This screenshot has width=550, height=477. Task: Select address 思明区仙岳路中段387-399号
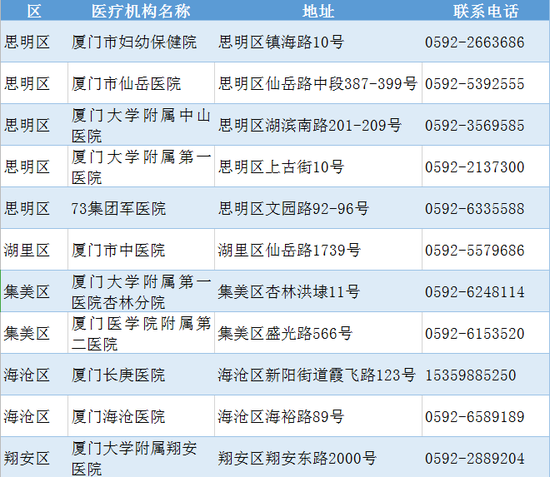tap(317, 84)
